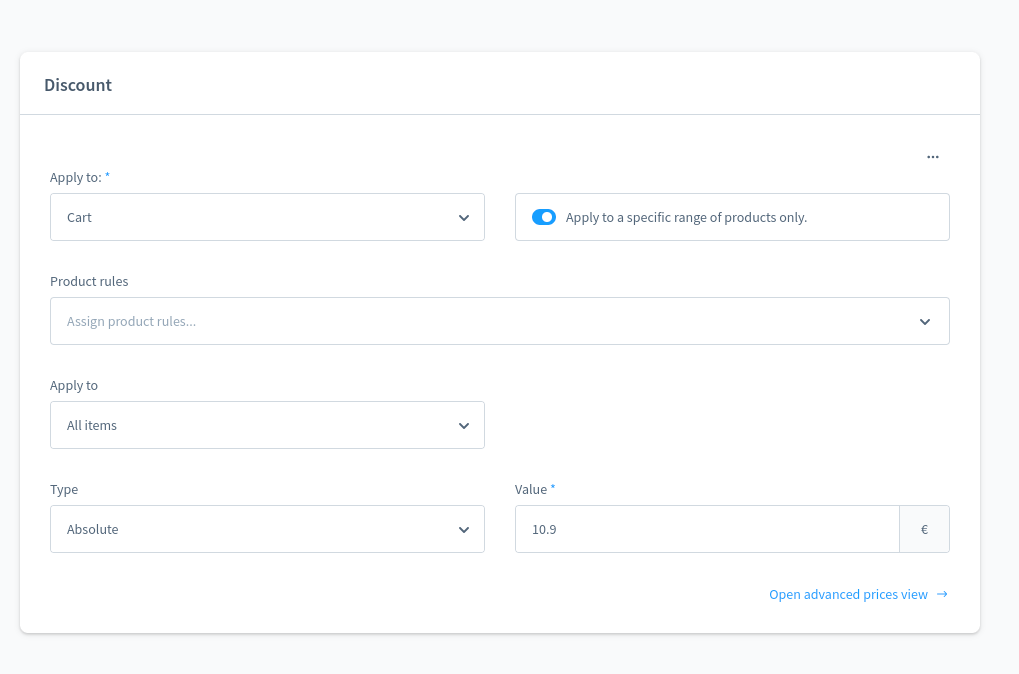
Task: Open the All items dropdown
Action: tap(267, 424)
